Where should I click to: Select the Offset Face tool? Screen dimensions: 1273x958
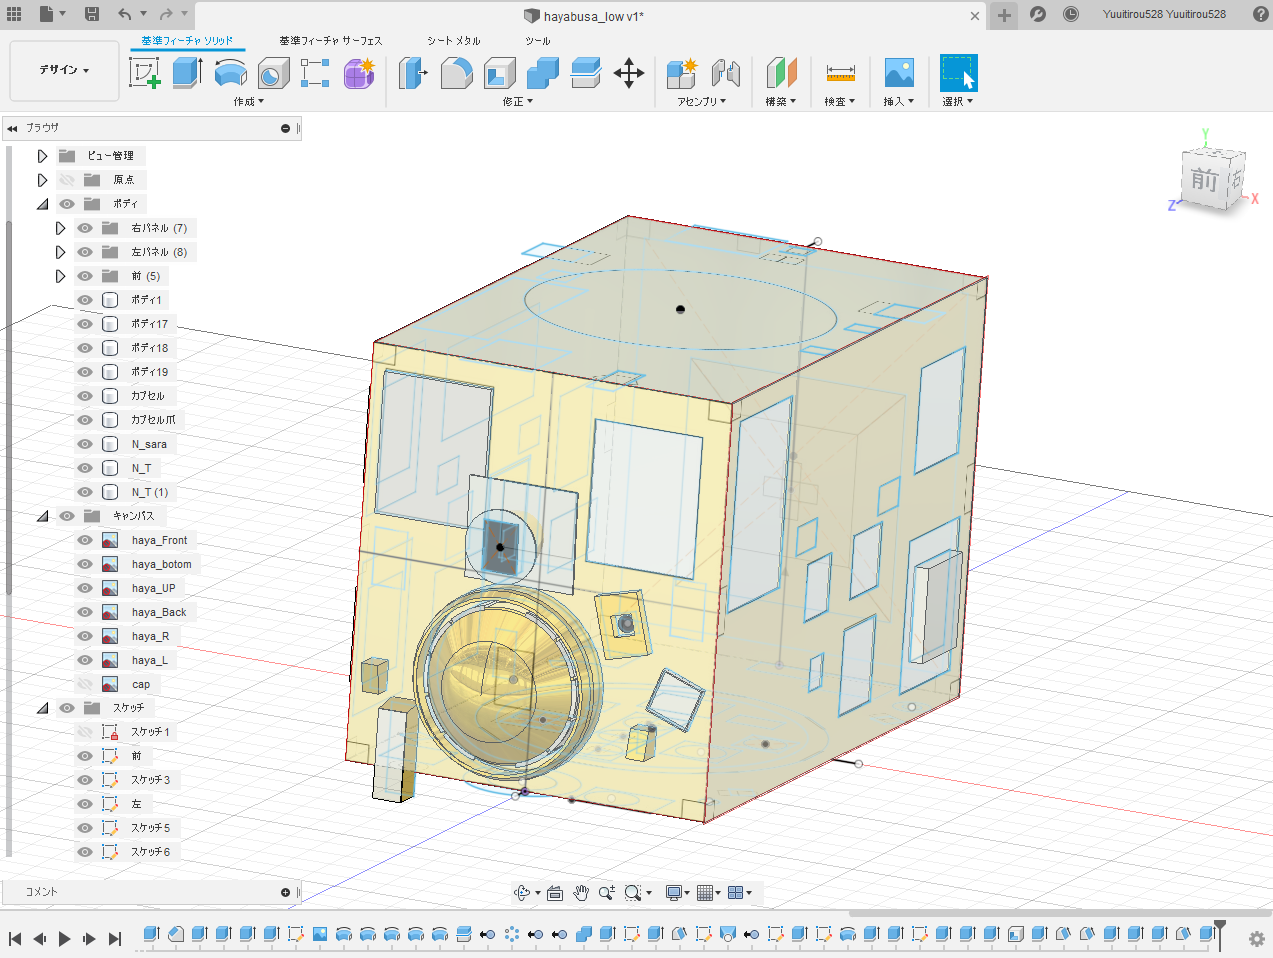coord(585,73)
